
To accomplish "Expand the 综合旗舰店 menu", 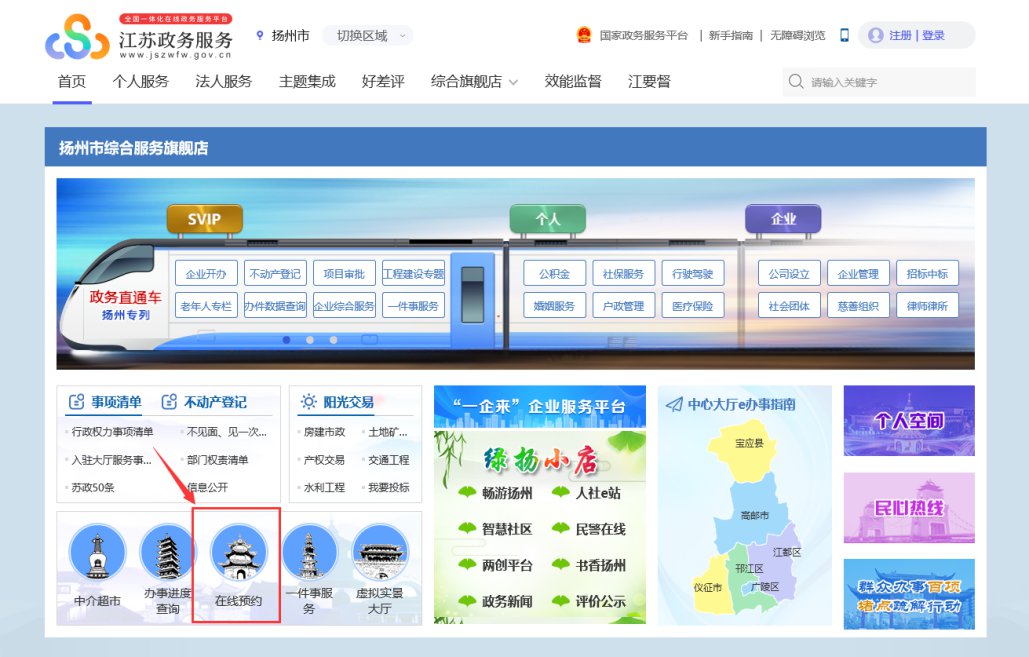I will tap(474, 82).
